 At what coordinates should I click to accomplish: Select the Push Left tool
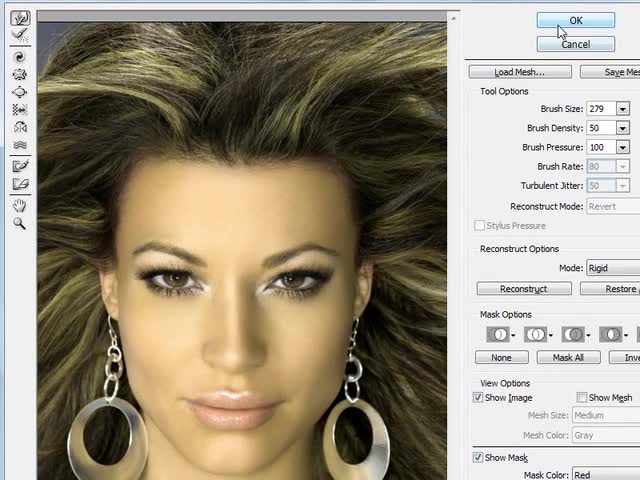pos(19,109)
